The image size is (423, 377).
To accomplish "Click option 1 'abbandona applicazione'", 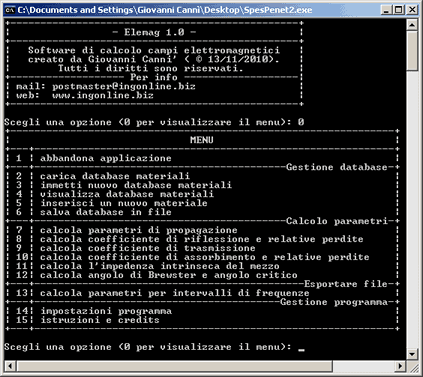I will coord(106,158).
